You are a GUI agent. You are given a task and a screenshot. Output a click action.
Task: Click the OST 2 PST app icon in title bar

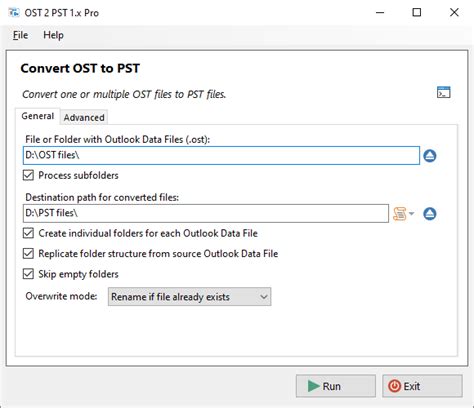tap(14, 13)
